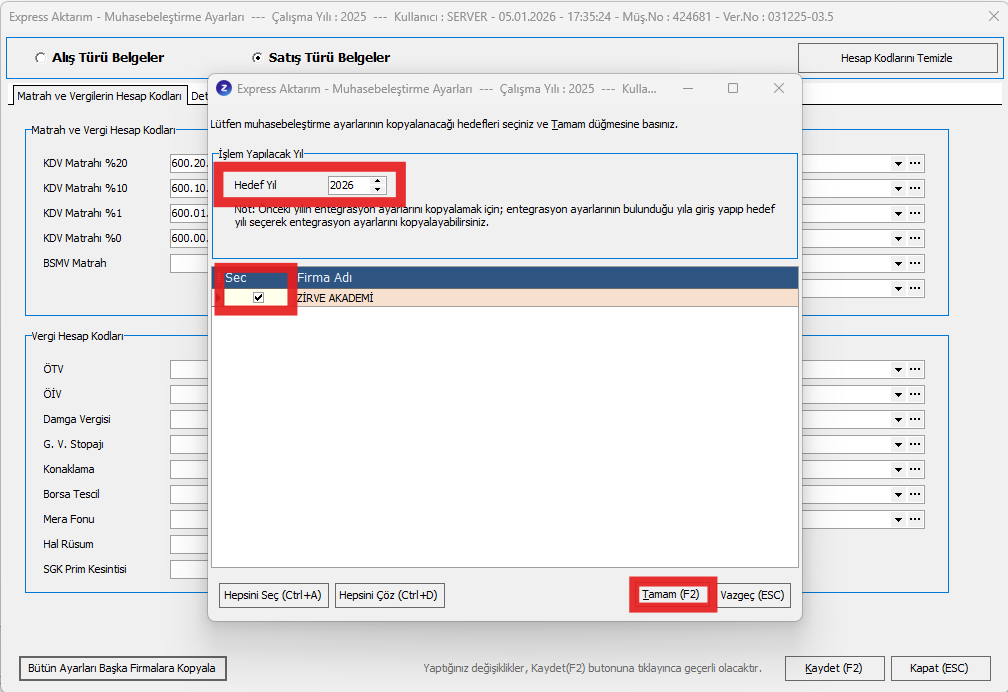Close the main Muhasebeleştirme Ayarları window
Viewport: 1008px width, 692px height.
[994, 17]
